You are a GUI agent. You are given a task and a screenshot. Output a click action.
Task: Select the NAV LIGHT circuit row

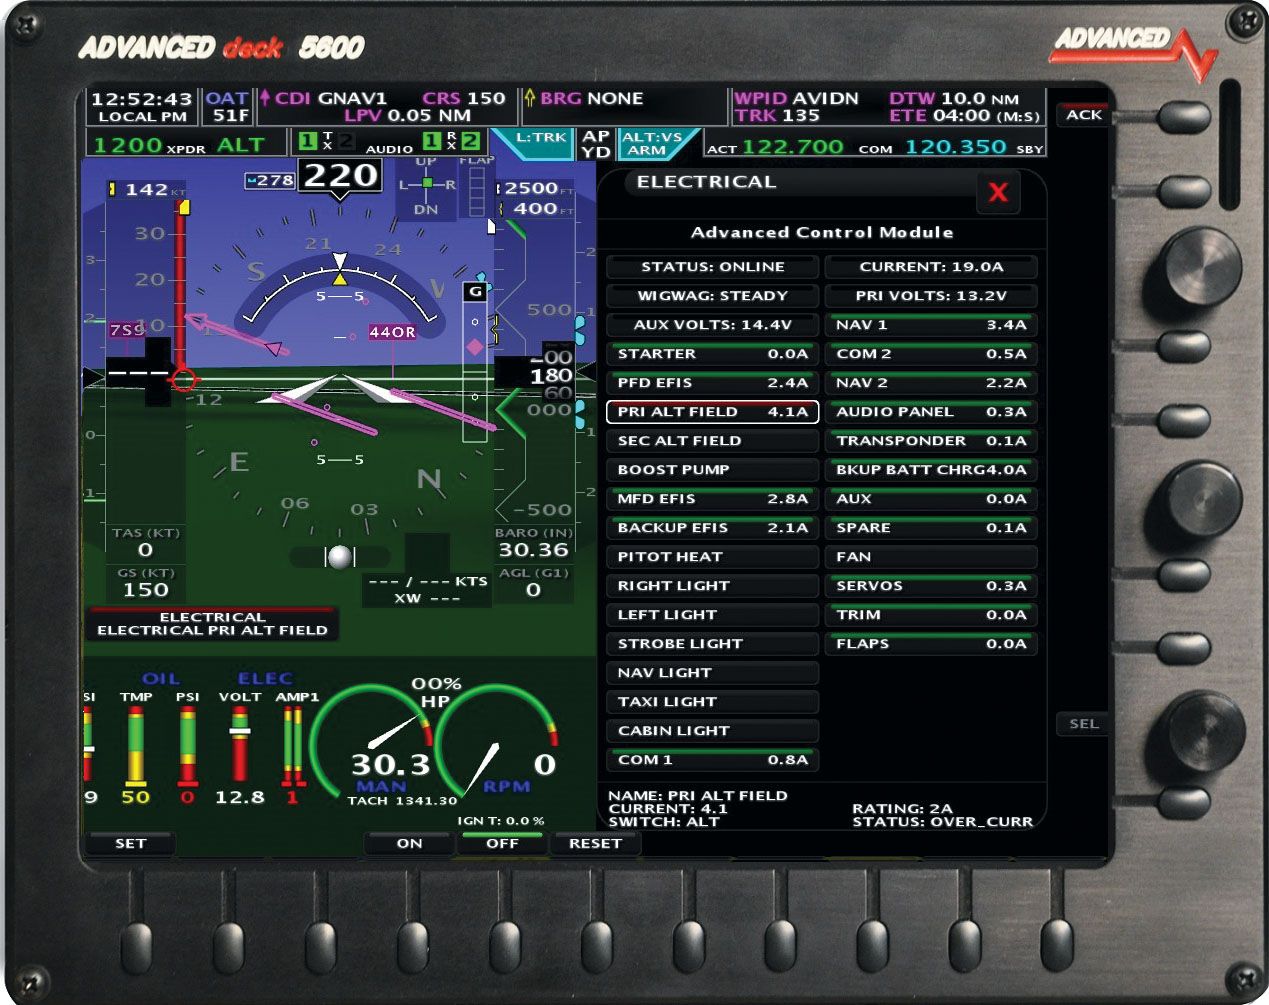[x=712, y=673]
